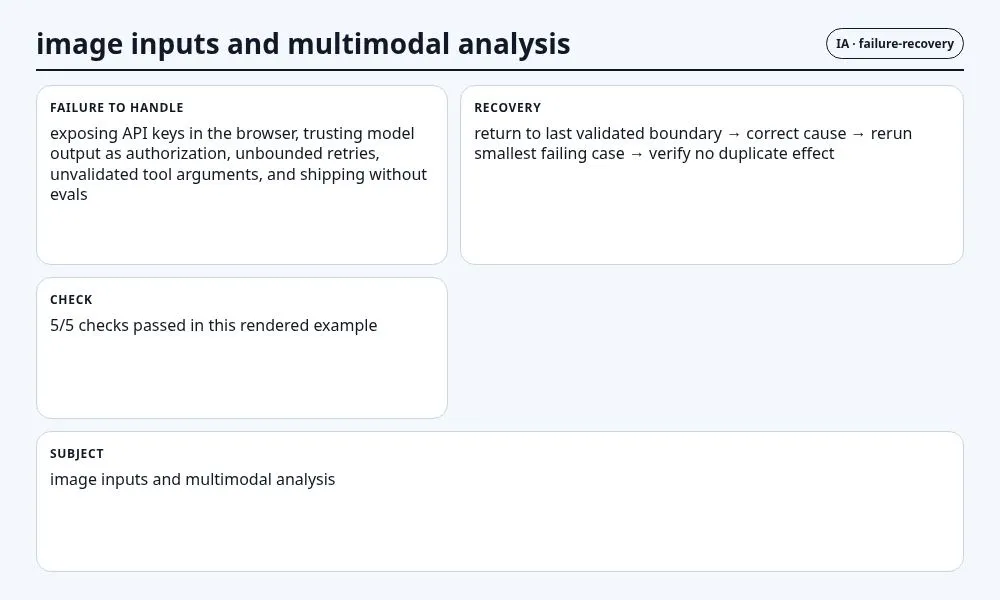Click 'verify no duplicate effect' text
The image size is (1000, 600).
click(x=741, y=154)
